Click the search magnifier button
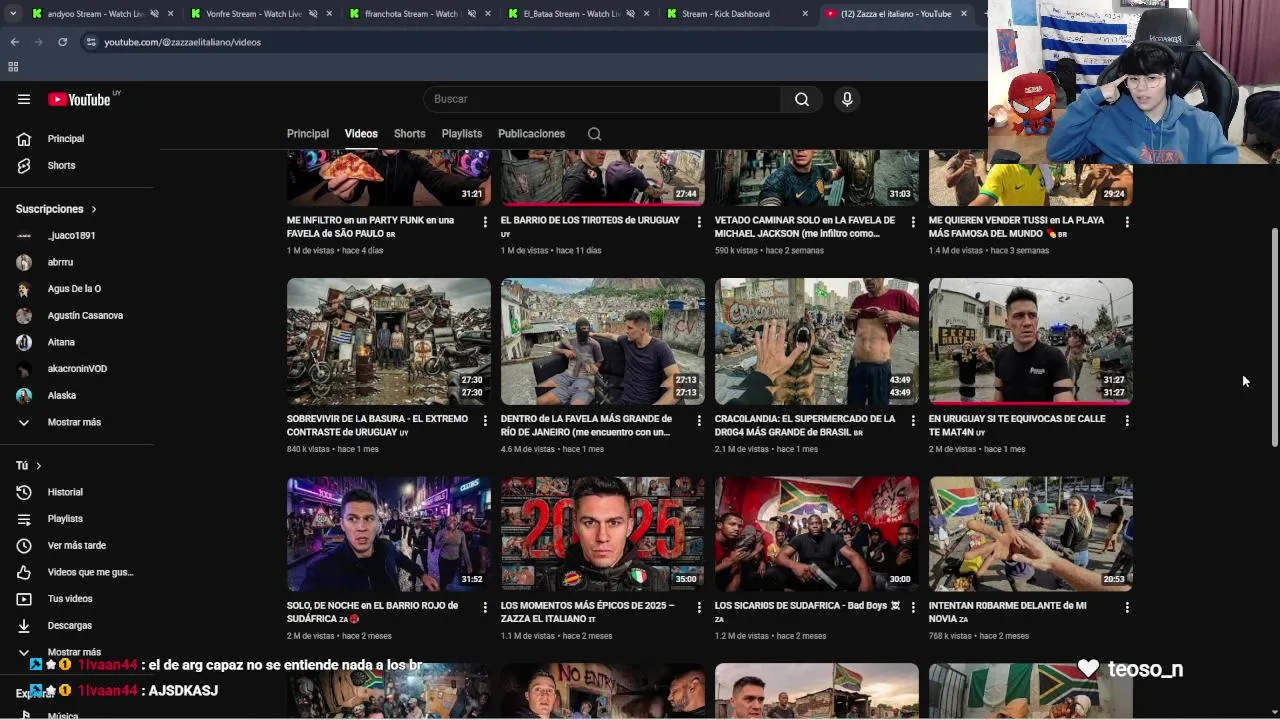The height and width of the screenshot is (720, 1280). [802, 99]
